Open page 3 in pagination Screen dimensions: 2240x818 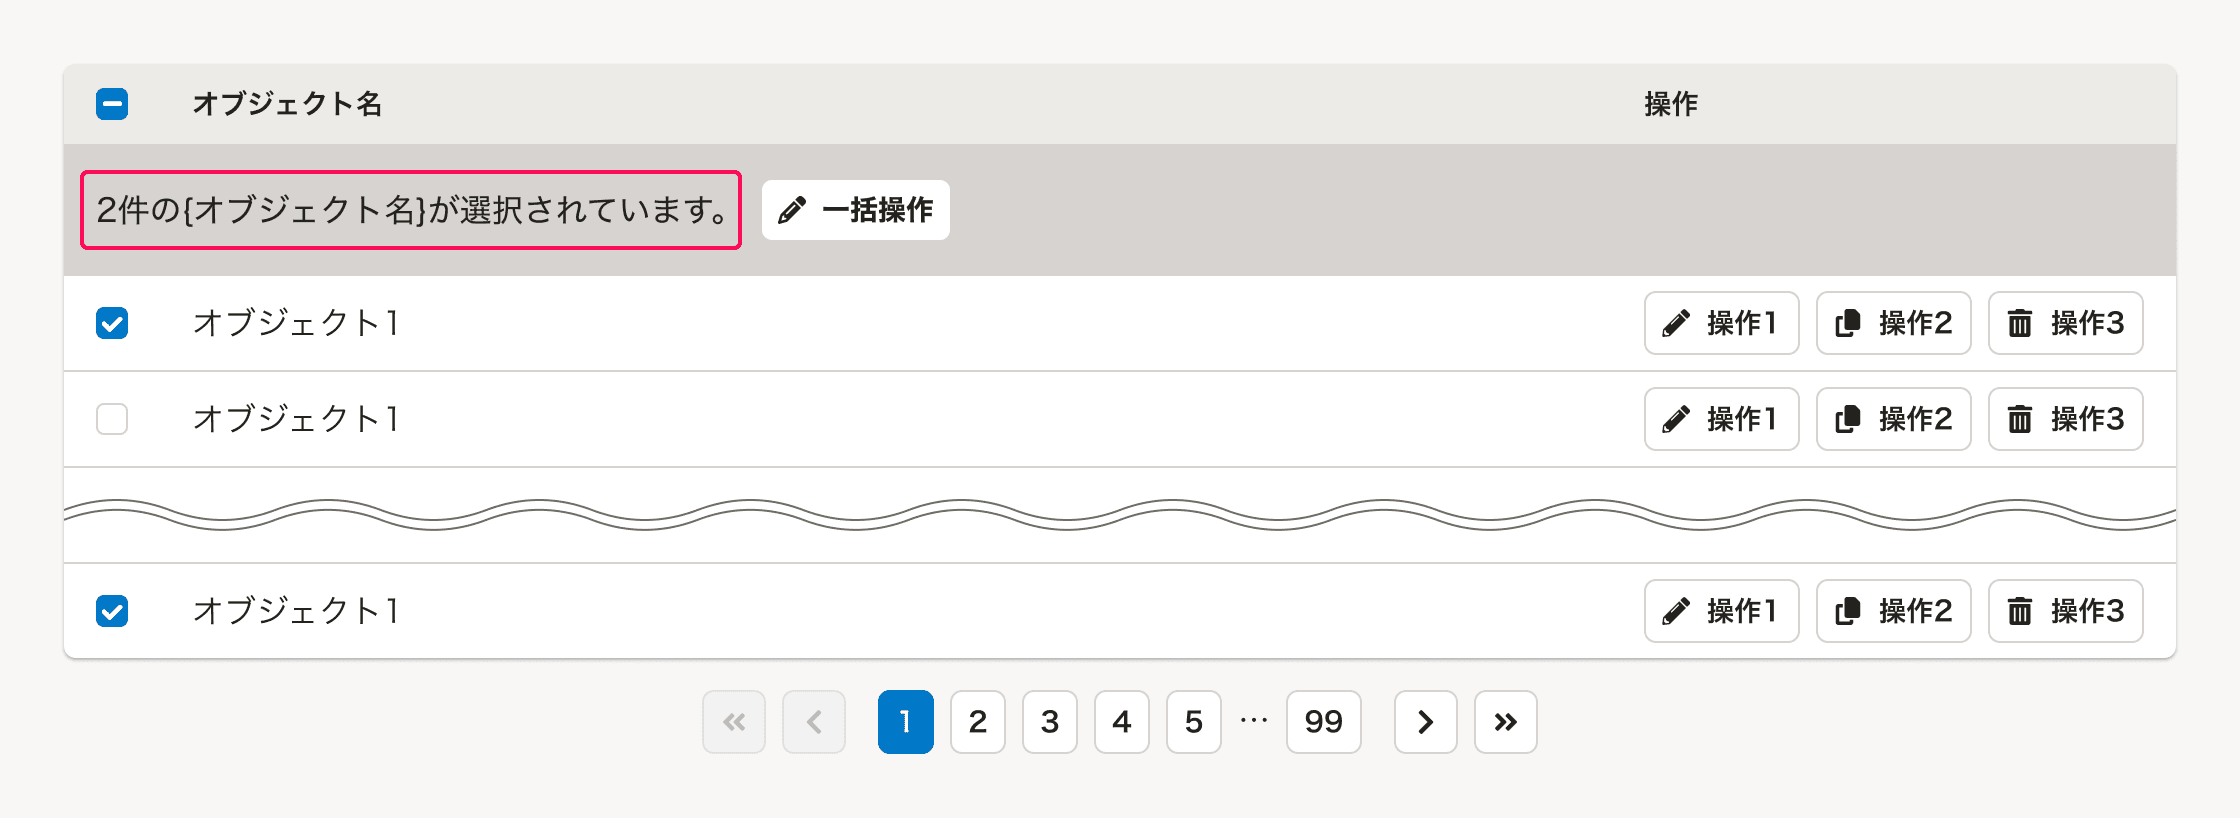[1050, 722]
